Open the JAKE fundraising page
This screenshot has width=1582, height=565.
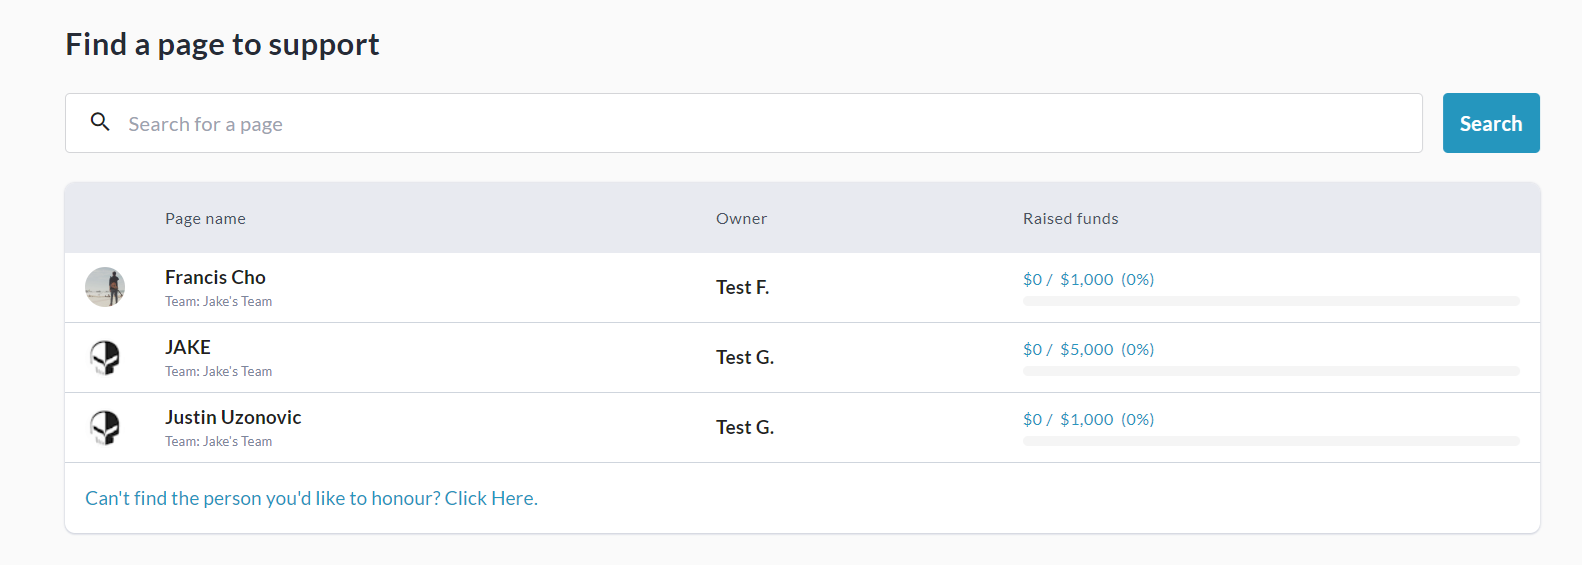[188, 348]
